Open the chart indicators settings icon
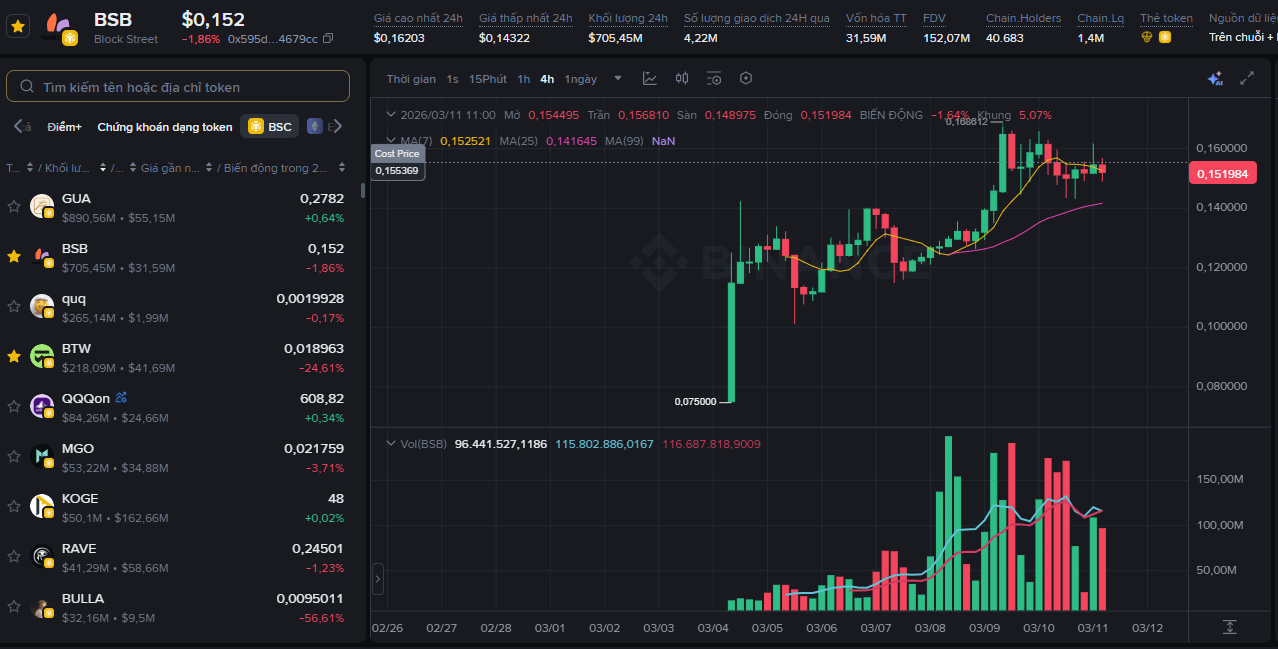Screen dimensions: 1278x649 pyautogui.click(x=714, y=79)
